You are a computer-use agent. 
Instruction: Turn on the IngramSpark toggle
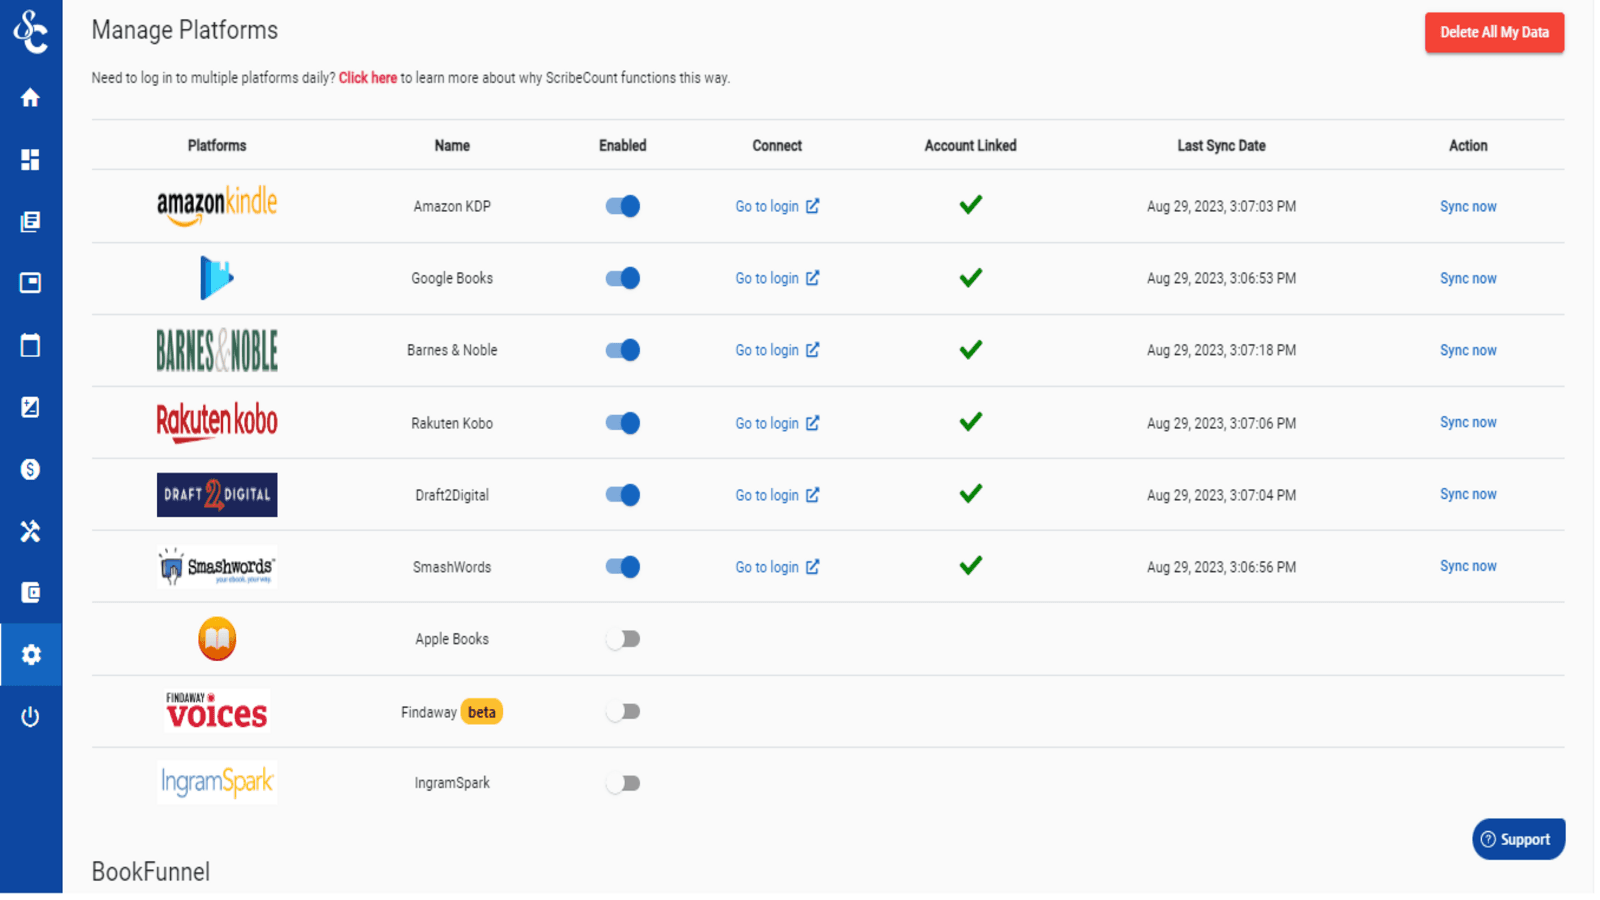click(x=622, y=783)
